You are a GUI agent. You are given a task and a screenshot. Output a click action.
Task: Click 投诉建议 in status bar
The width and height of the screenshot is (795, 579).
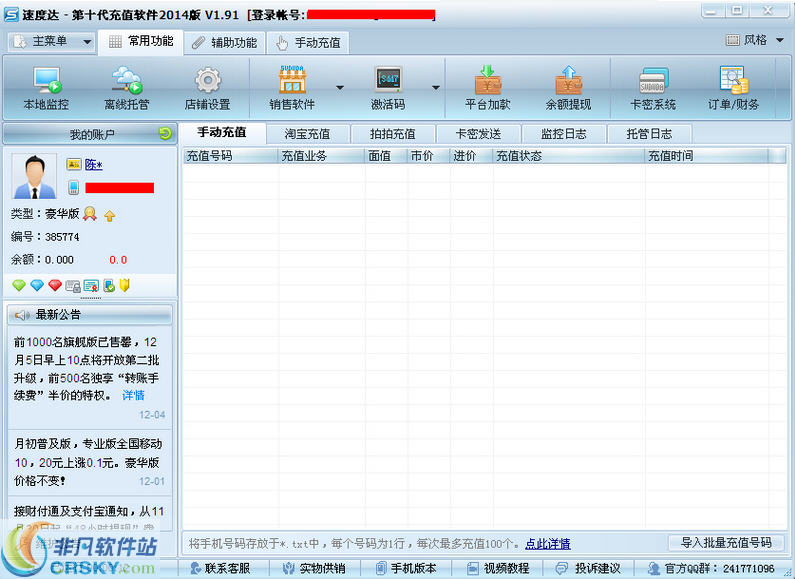point(588,568)
